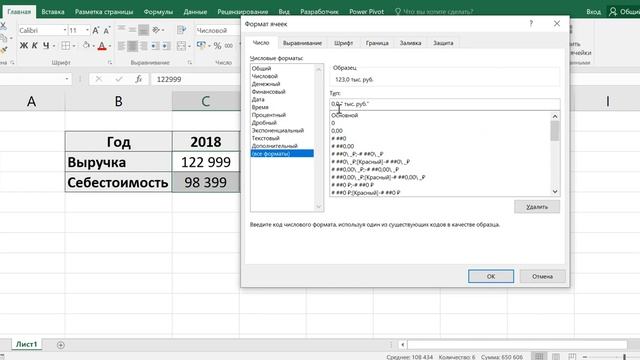This screenshot has height=360, width=640.
Task: Switch to Заливка tab in dialog
Action: 410,43
